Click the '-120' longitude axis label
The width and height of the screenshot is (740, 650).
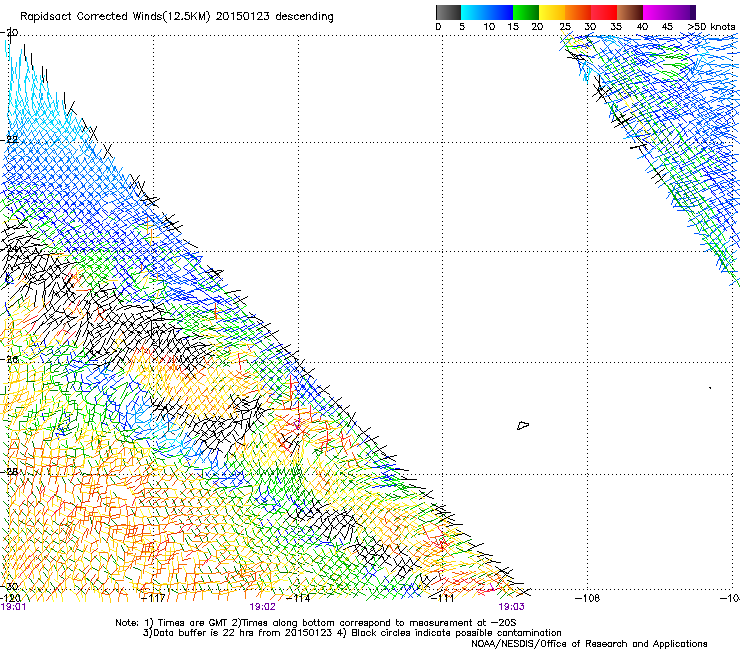click(10, 598)
